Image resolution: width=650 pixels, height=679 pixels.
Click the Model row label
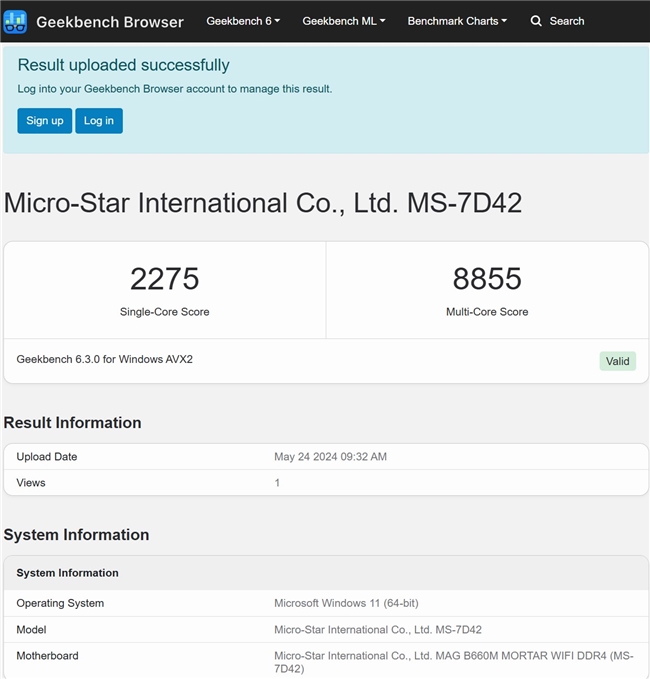pos(31,630)
